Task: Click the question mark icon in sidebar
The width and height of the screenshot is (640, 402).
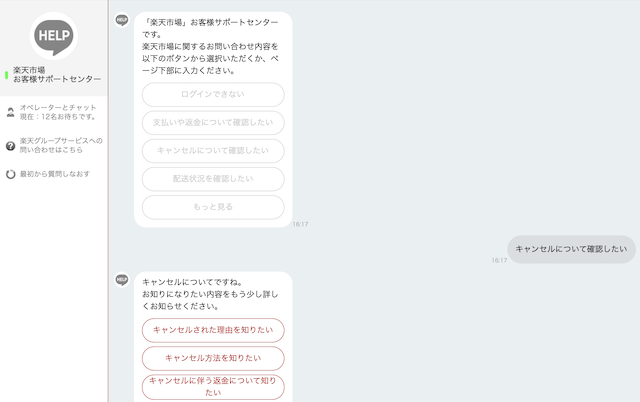Action: tap(11, 146)
